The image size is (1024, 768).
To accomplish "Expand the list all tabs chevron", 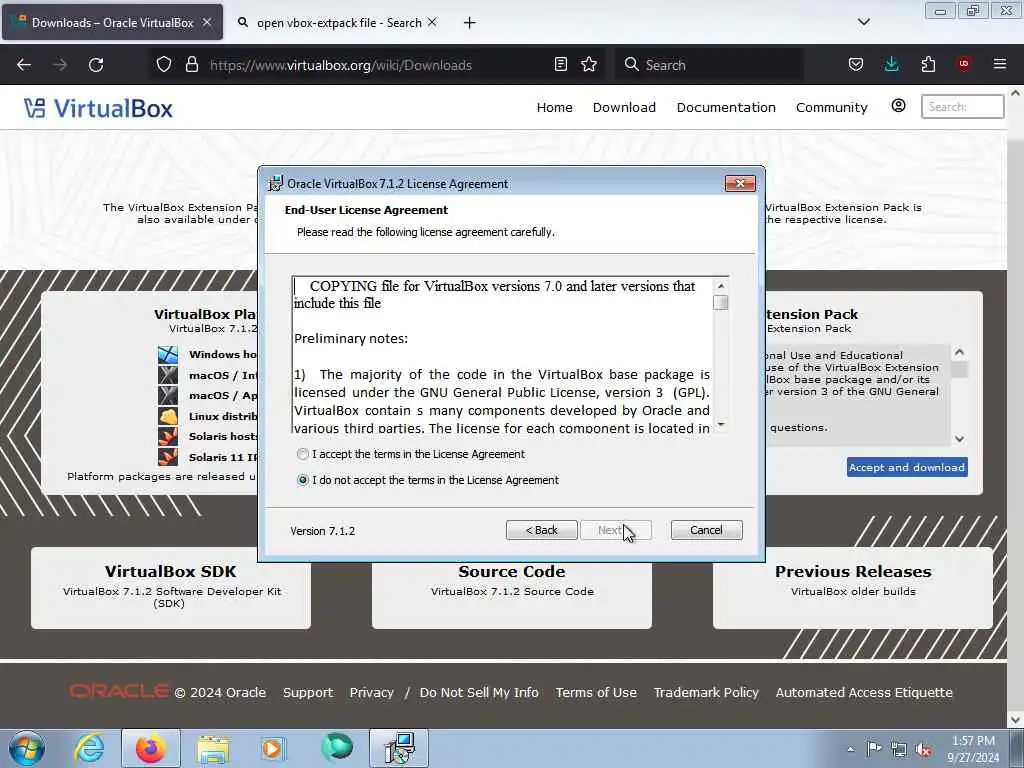I will [x=864, y=22].
